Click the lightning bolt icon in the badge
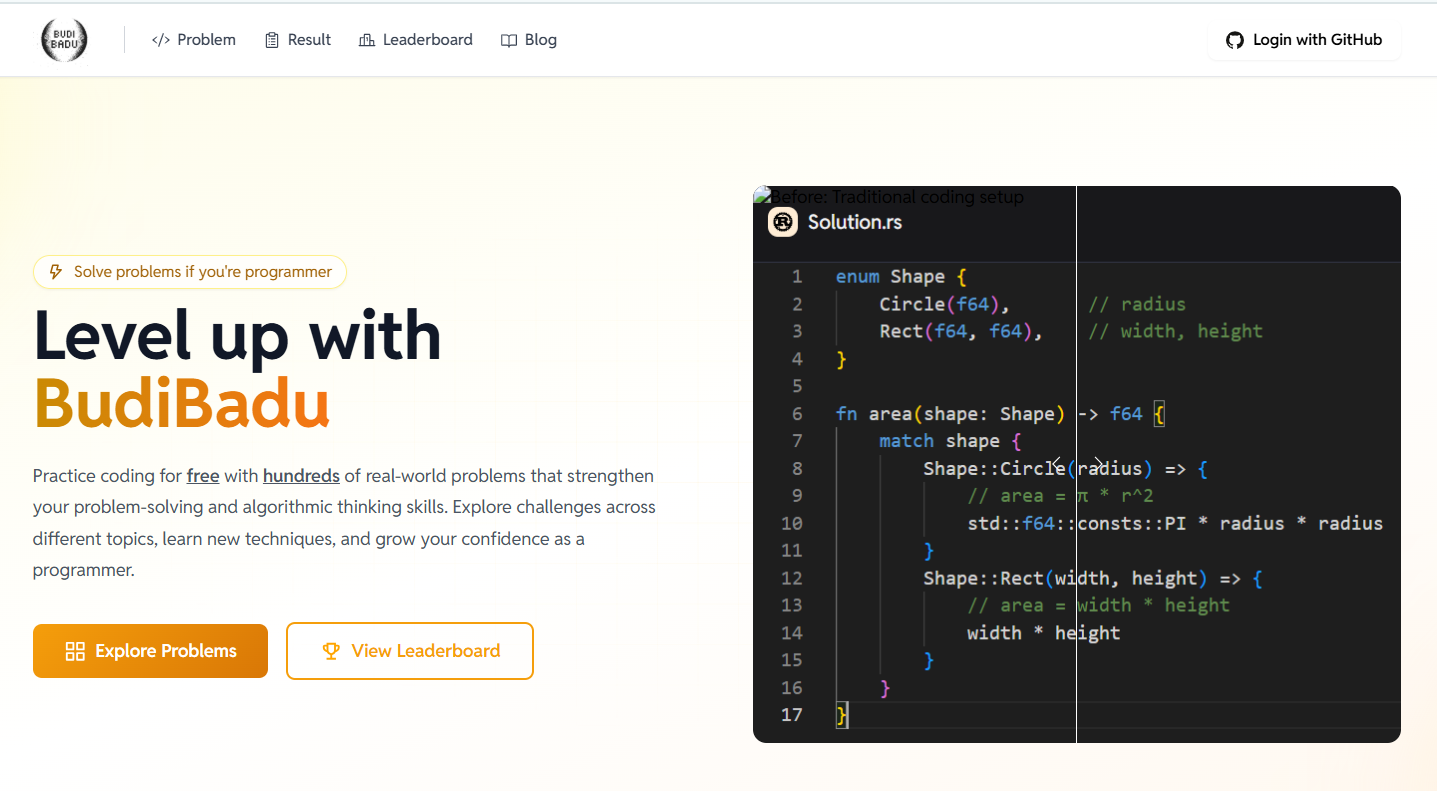 click(x=56, y=272)
